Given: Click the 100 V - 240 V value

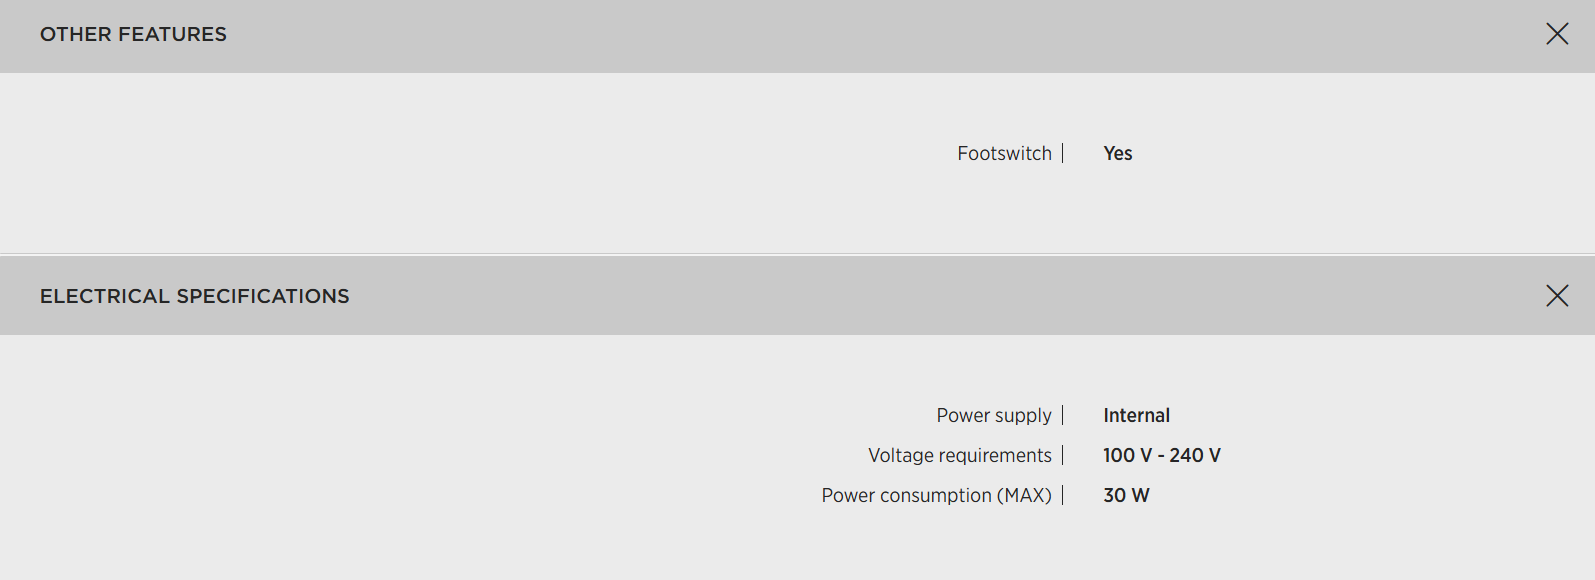Looking at the screenshot, I should [x=1161, y=455].
